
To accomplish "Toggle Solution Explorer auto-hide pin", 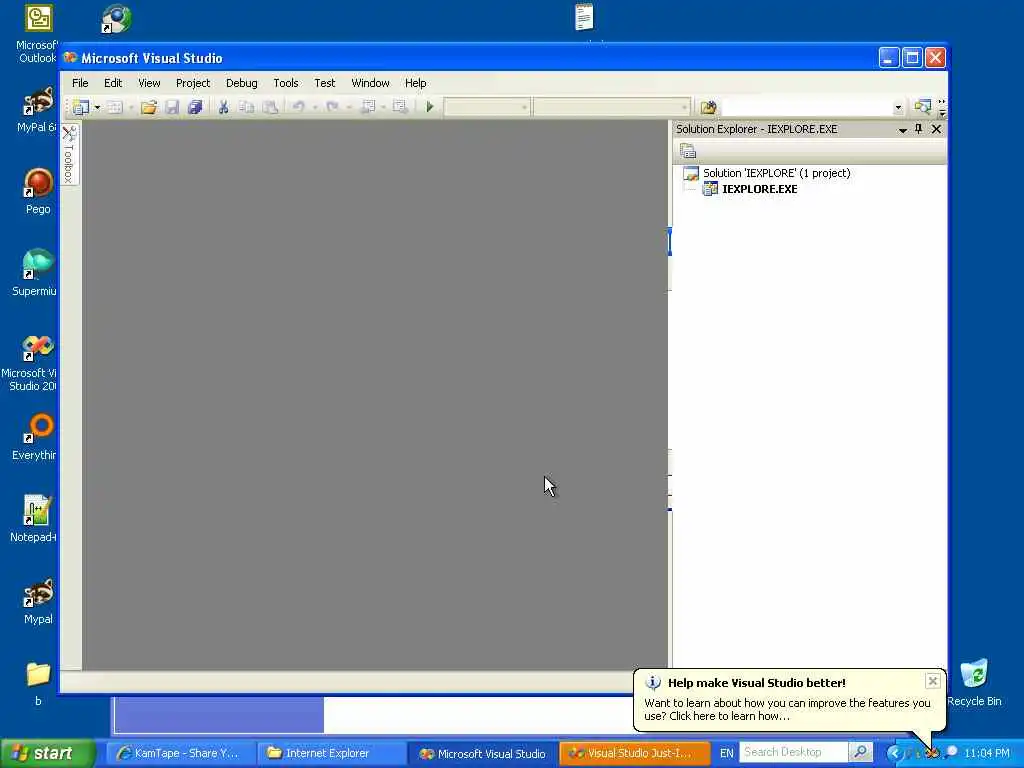I will (x=919, y=129).
